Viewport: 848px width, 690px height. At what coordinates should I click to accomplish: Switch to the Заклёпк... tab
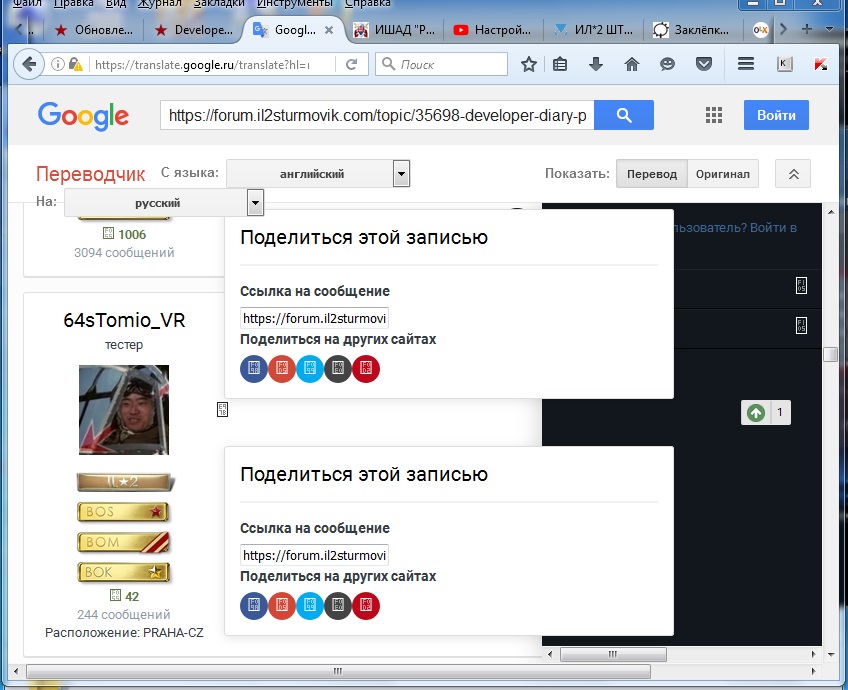[x=692, y=30]
